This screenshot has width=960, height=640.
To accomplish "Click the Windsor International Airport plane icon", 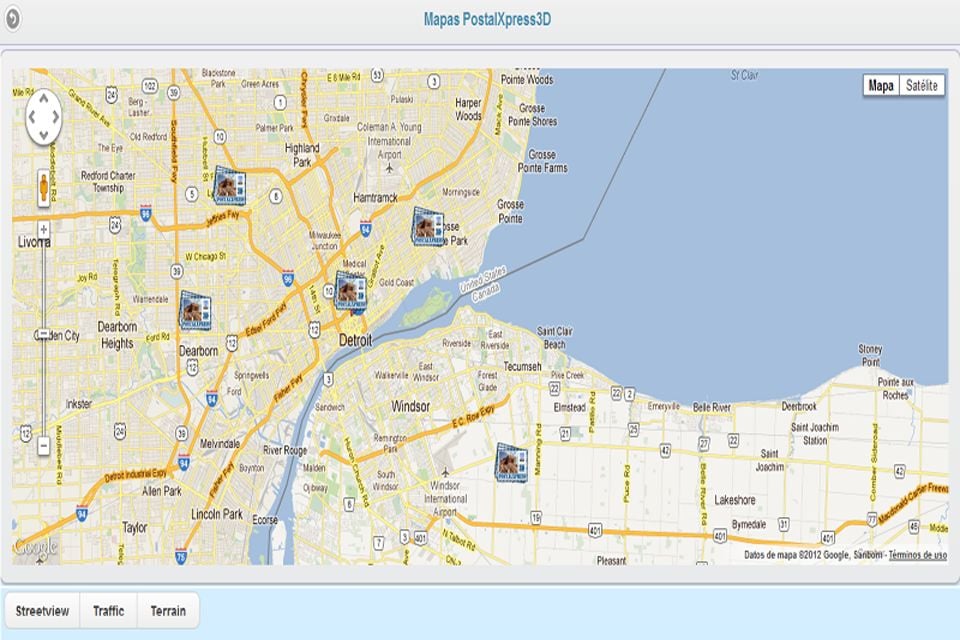I will pyautogui.click(x=446, y=472).
